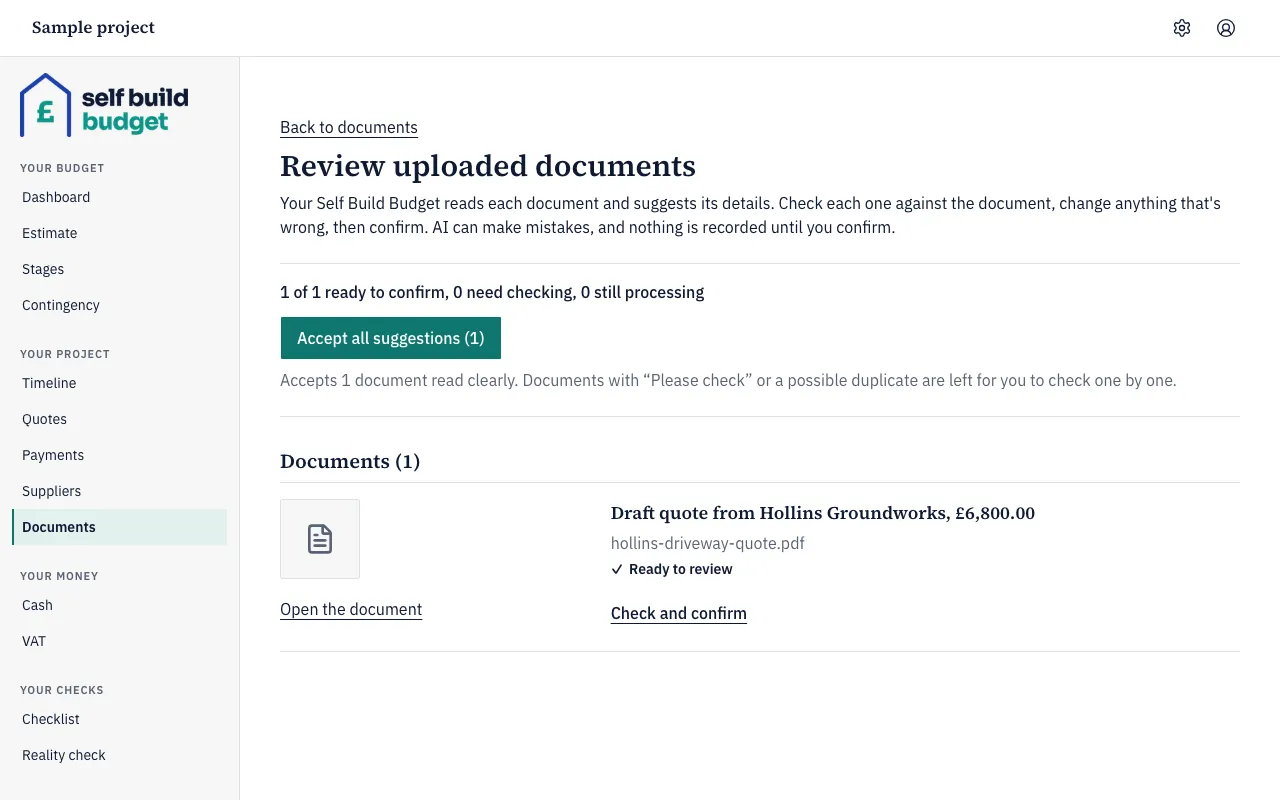Select the hollins-driveway-quote.pdf file name
This screenshot has width=1280, height=800.
(708, 543)
